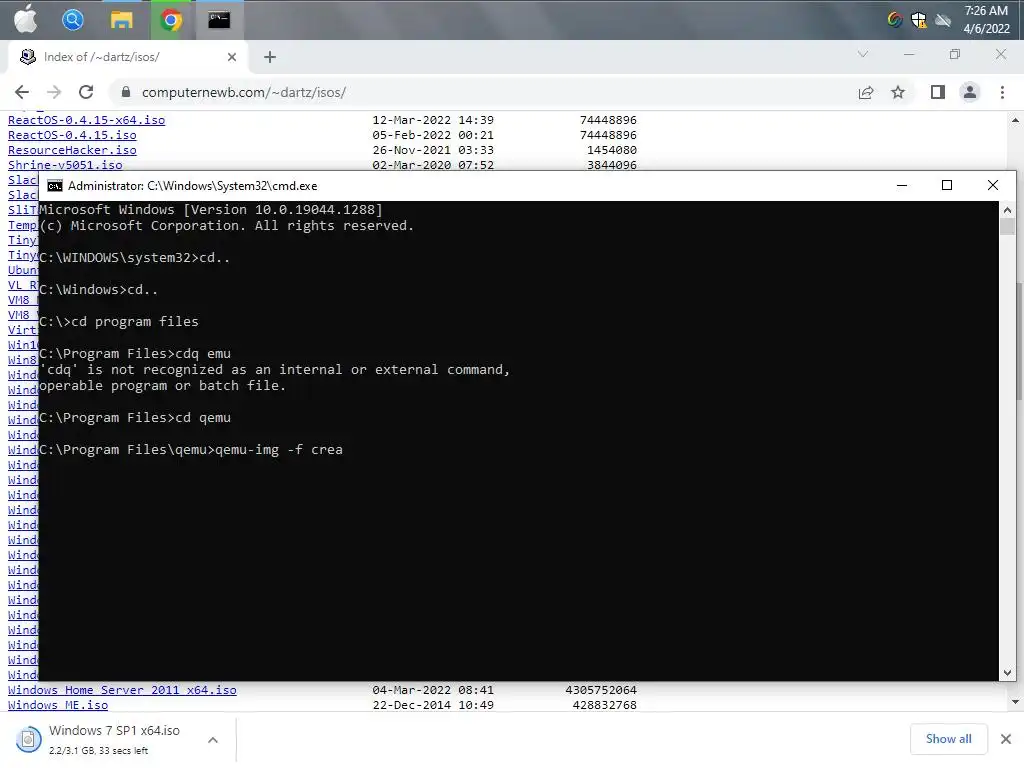Go forward in Chrome
The image size is (1024, 768).
click(54, 92)
